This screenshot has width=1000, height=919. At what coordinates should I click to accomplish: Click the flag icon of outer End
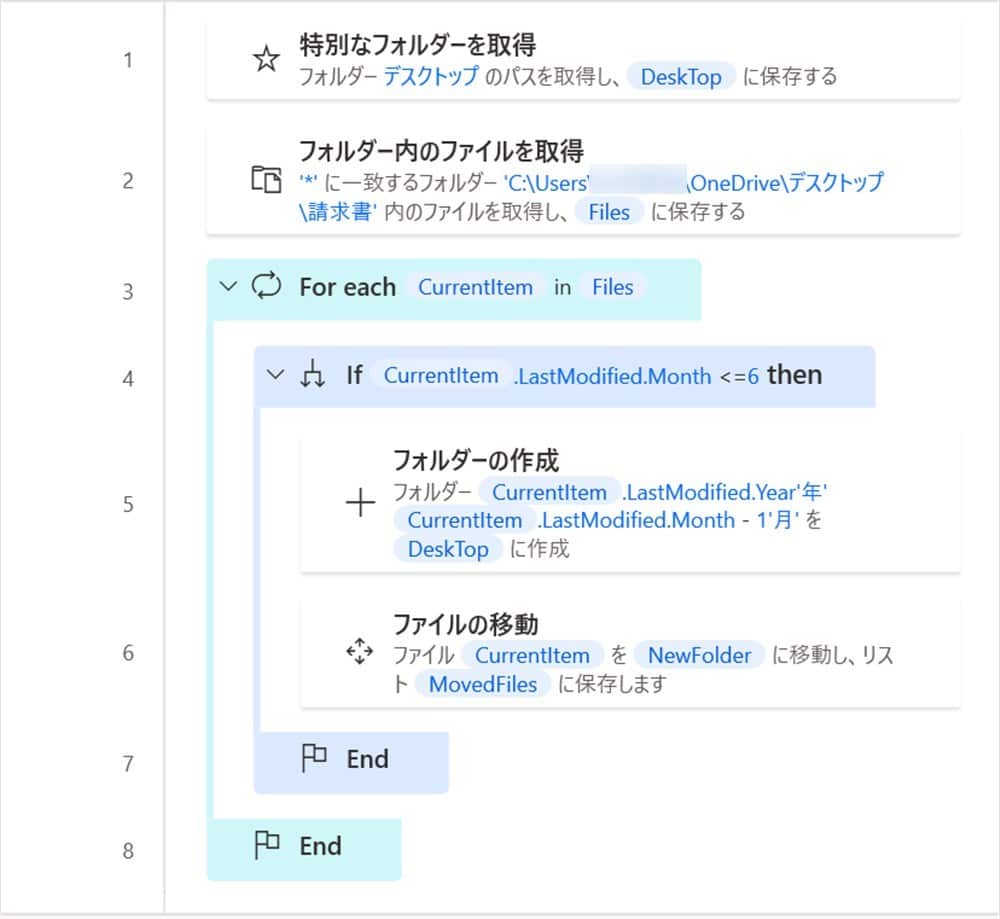coord(267,846)
